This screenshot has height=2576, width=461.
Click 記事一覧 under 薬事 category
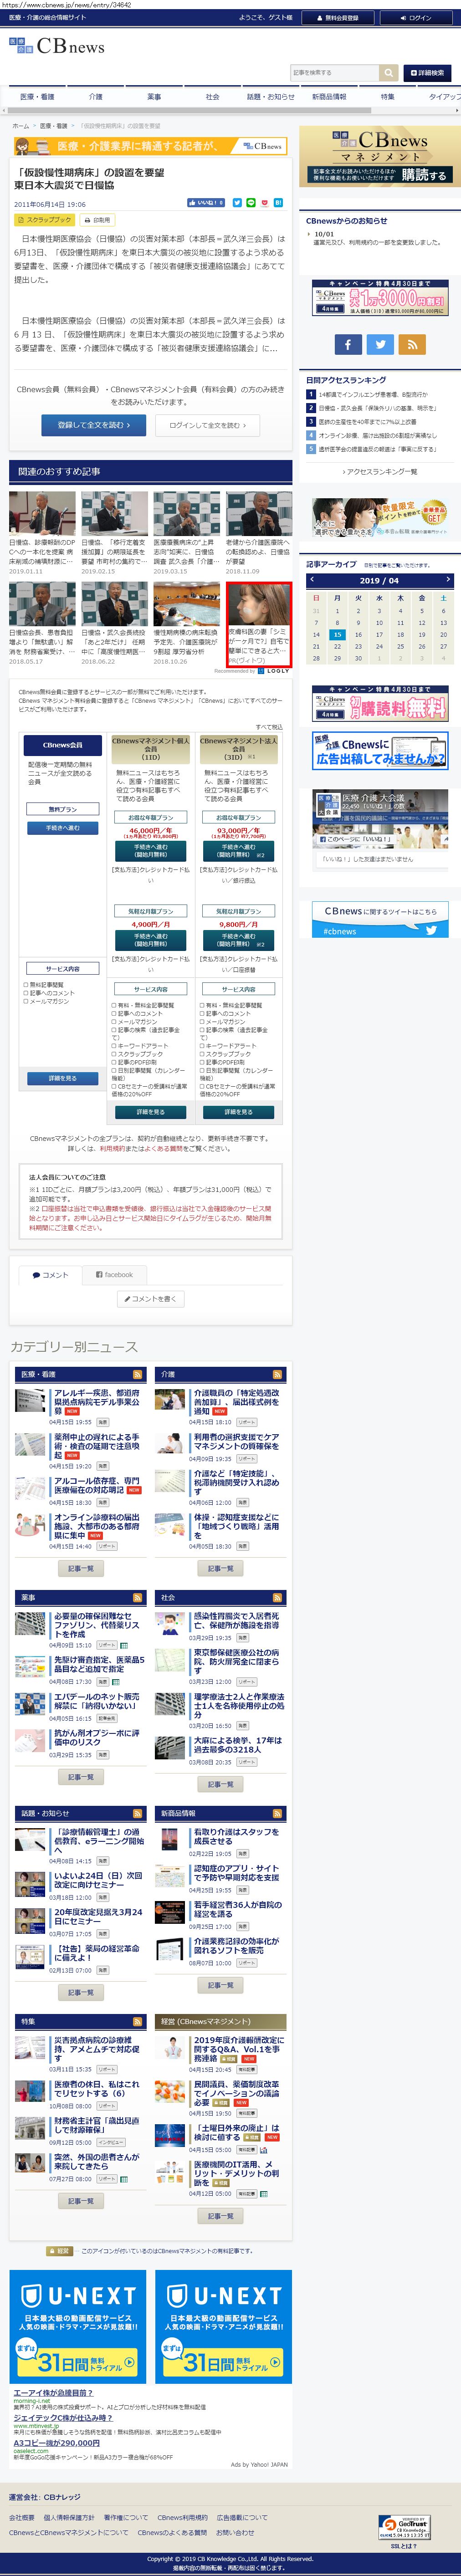(80, 1777)
